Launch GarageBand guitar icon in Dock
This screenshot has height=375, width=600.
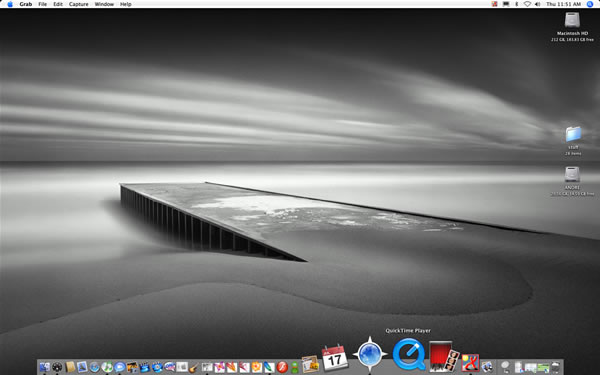(194, 367)
